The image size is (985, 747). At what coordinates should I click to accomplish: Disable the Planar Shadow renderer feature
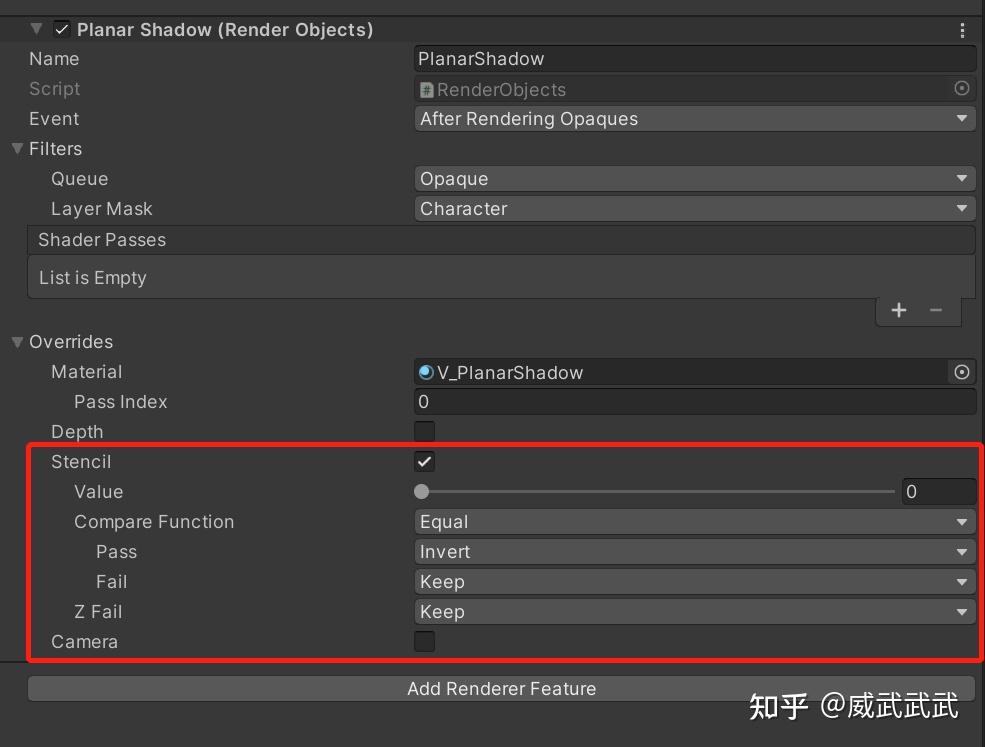coord(62,29)
